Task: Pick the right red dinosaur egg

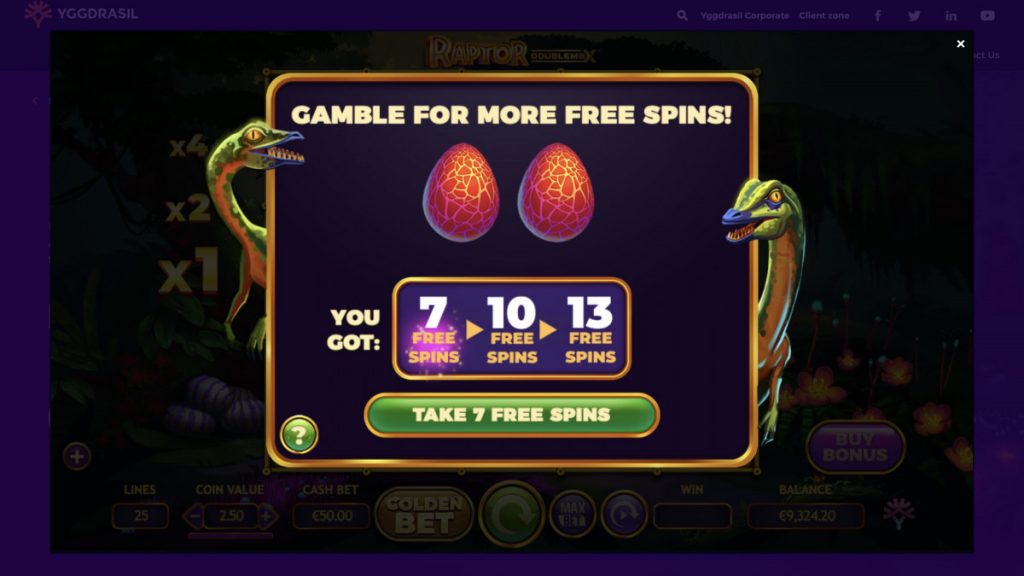Action: click(556, 192)
